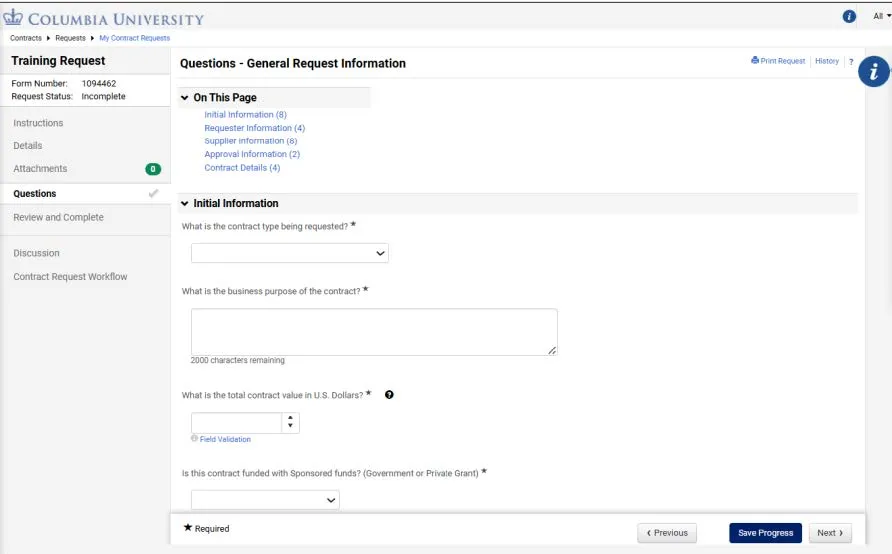Open the My Contract Requests breadcrumb link
Viewport: 892px width, 554px height.
[x=134, y=38]
